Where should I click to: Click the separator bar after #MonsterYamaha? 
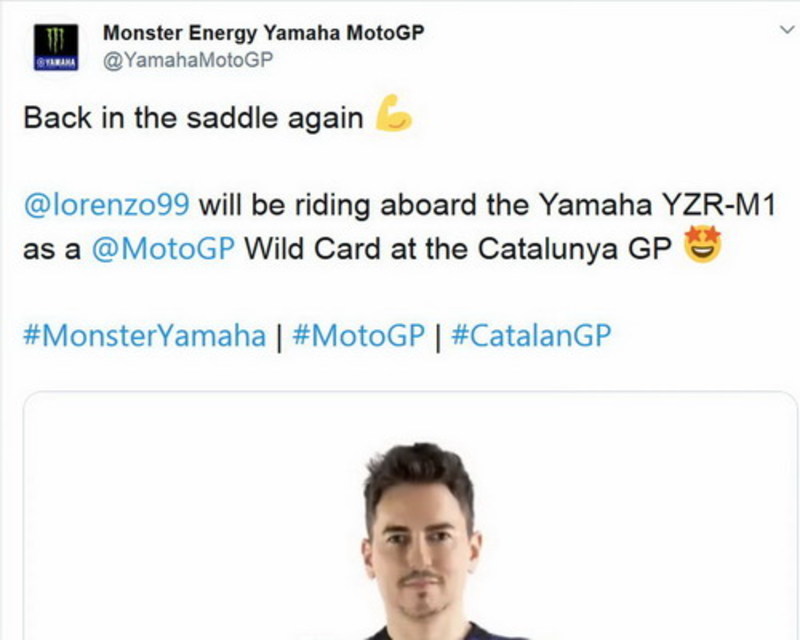pos(279,337)
